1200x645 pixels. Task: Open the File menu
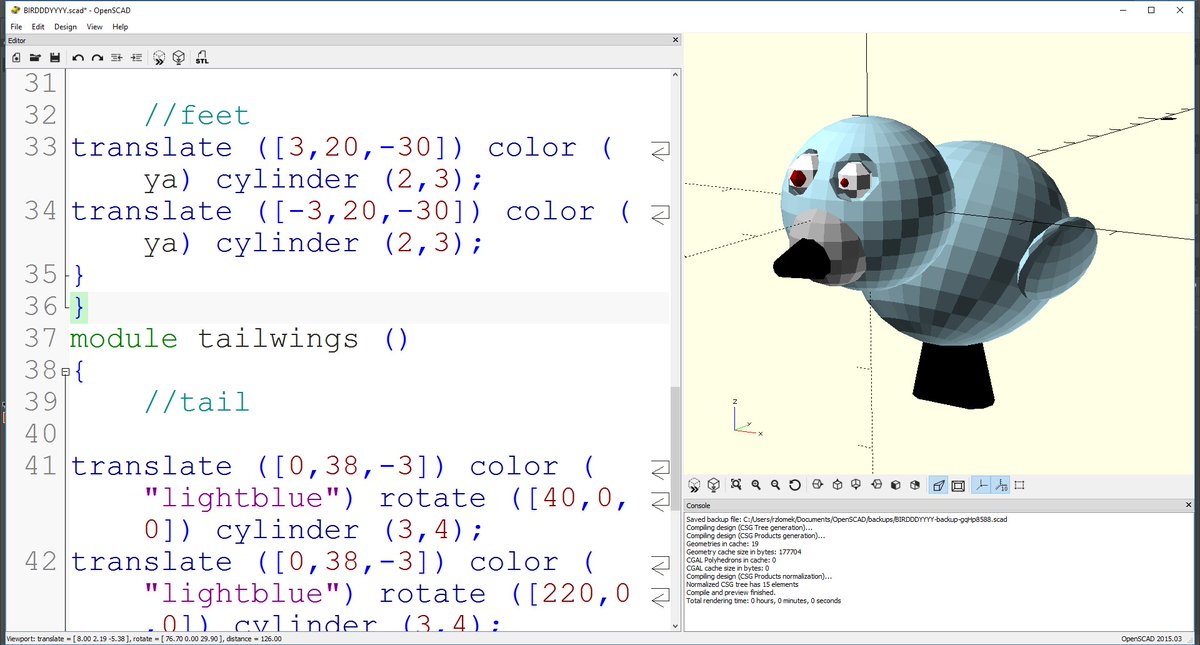[x=16, y=26]
